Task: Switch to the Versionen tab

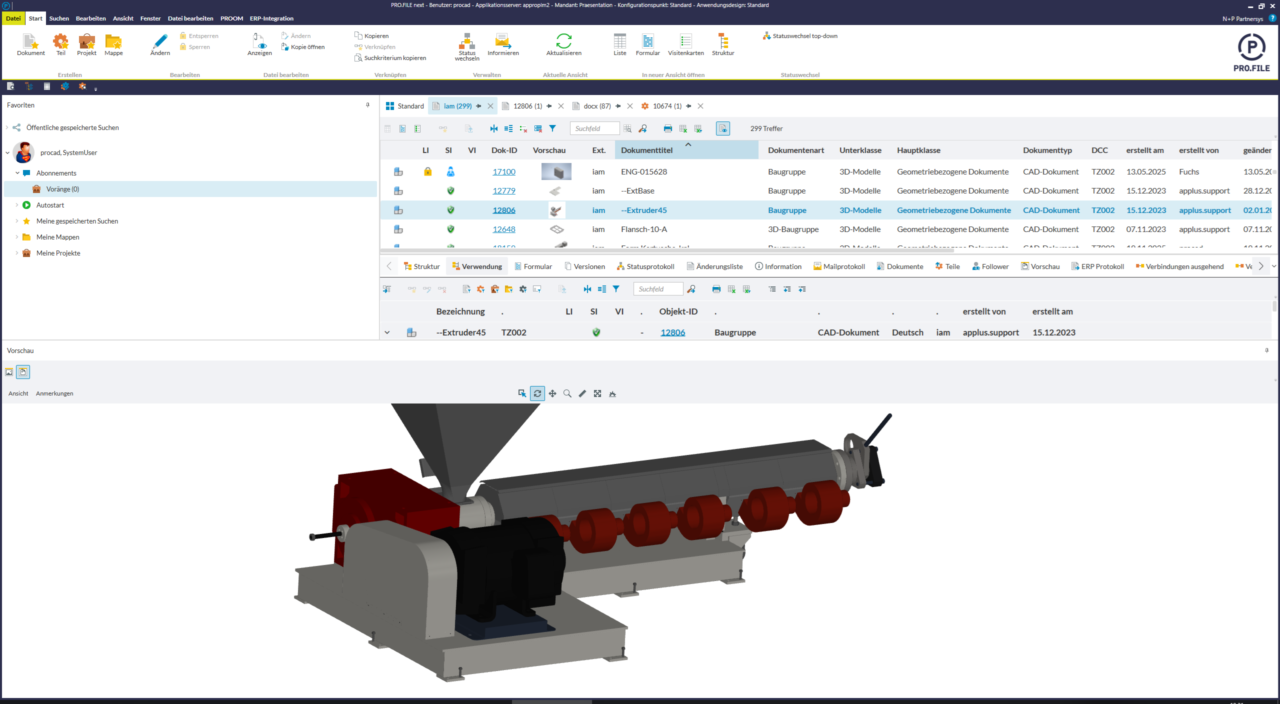Action: pyautogui.click(x=584, y=267)
